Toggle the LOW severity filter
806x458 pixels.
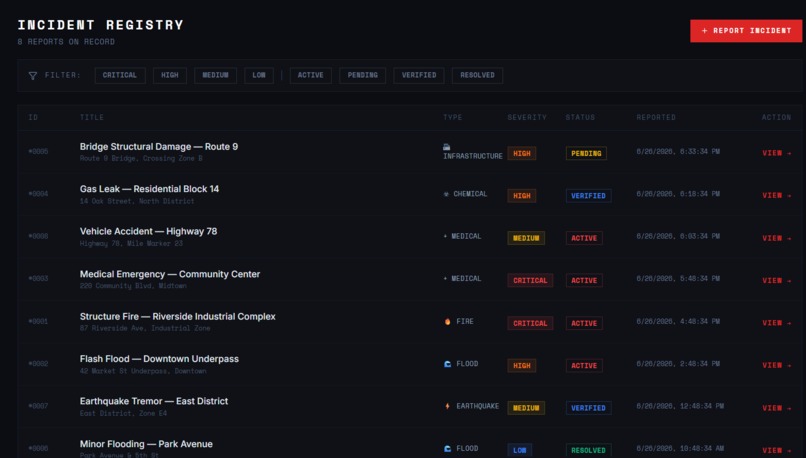click(259, 75)
